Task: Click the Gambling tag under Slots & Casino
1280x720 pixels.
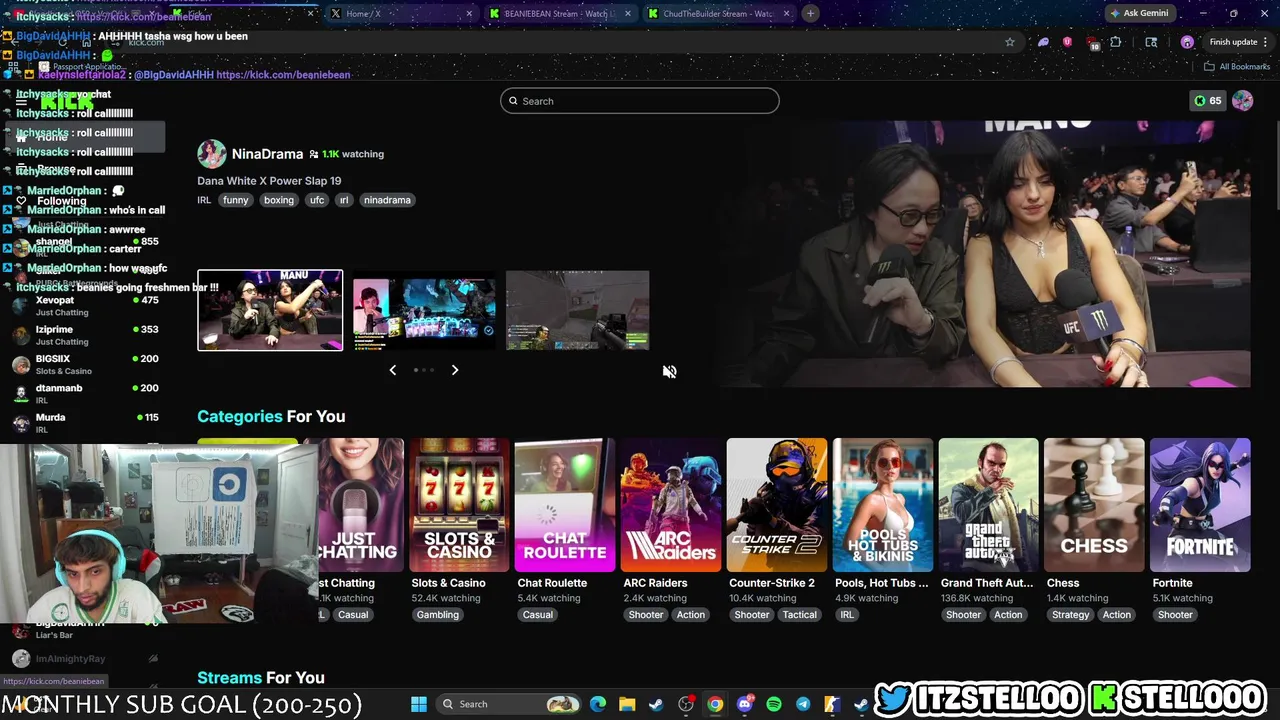Action: point(438,615)
